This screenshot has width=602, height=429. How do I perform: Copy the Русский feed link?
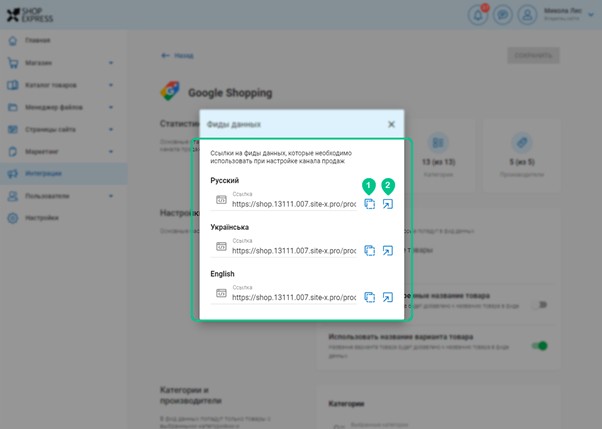coord(369,204)
